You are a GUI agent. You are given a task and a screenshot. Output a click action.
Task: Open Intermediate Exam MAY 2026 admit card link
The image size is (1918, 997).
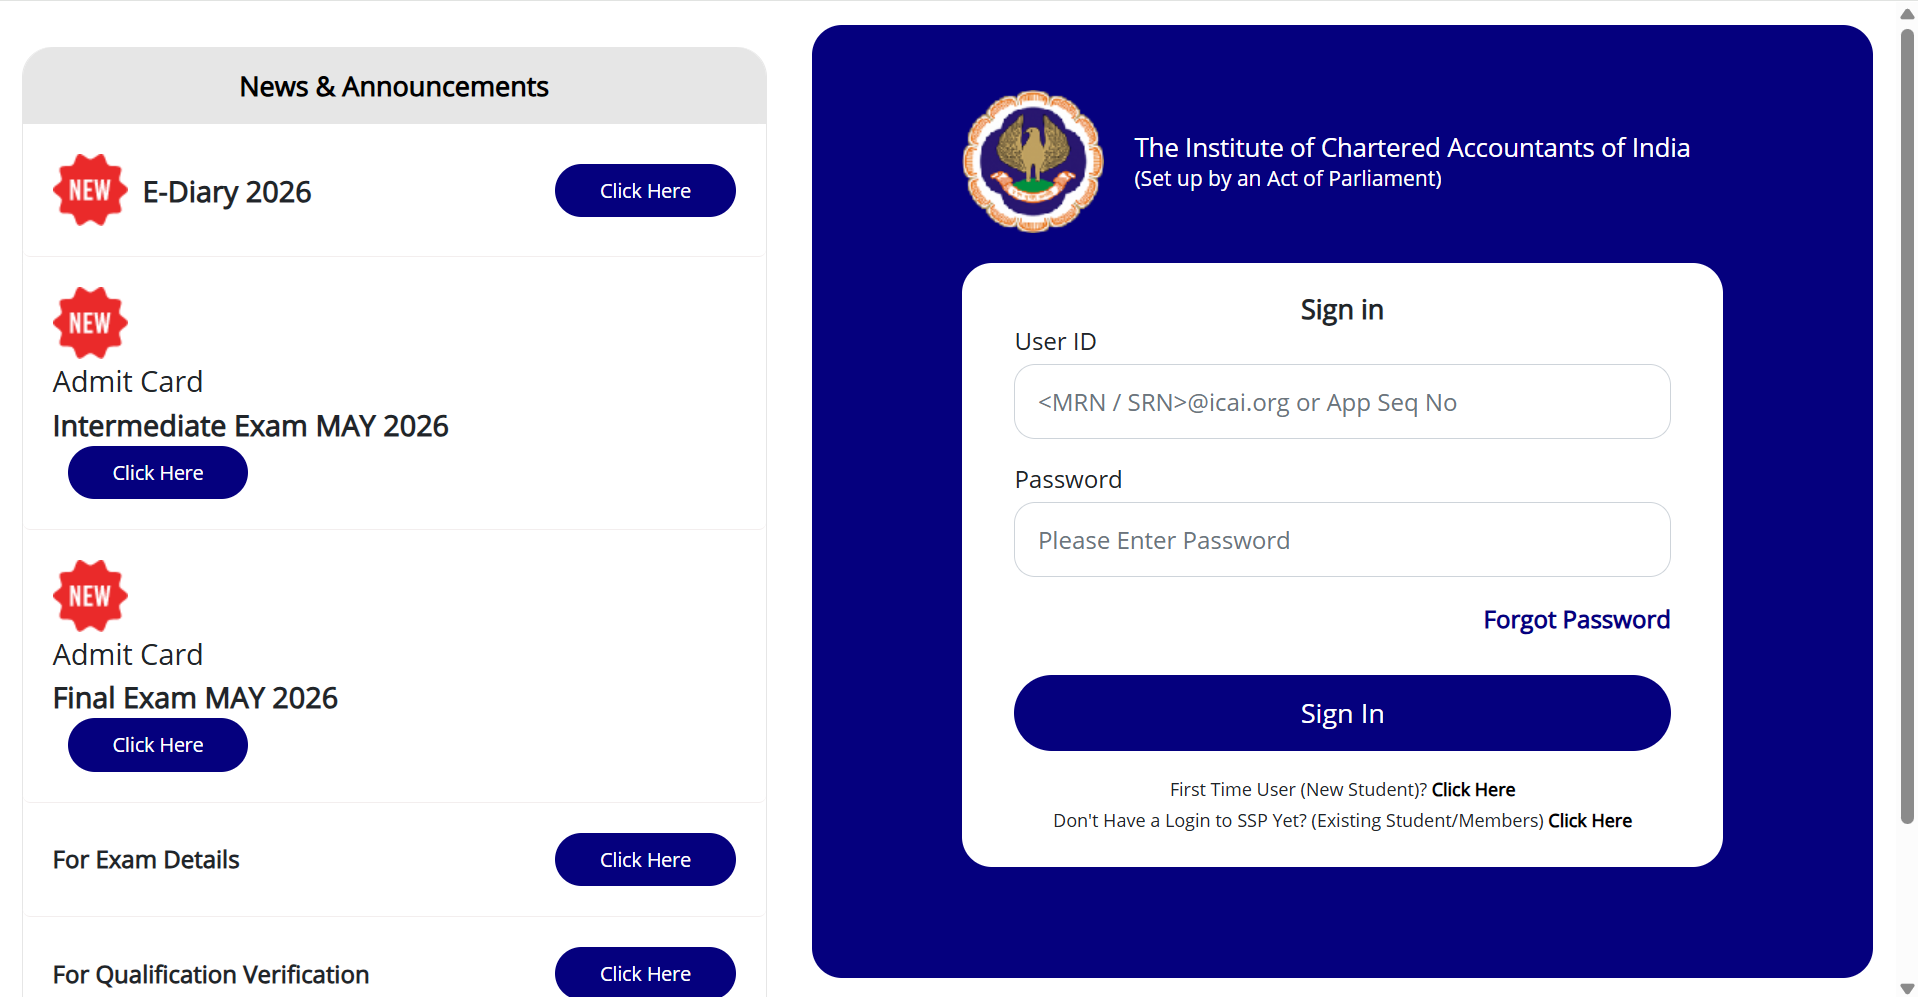point(157,473)
